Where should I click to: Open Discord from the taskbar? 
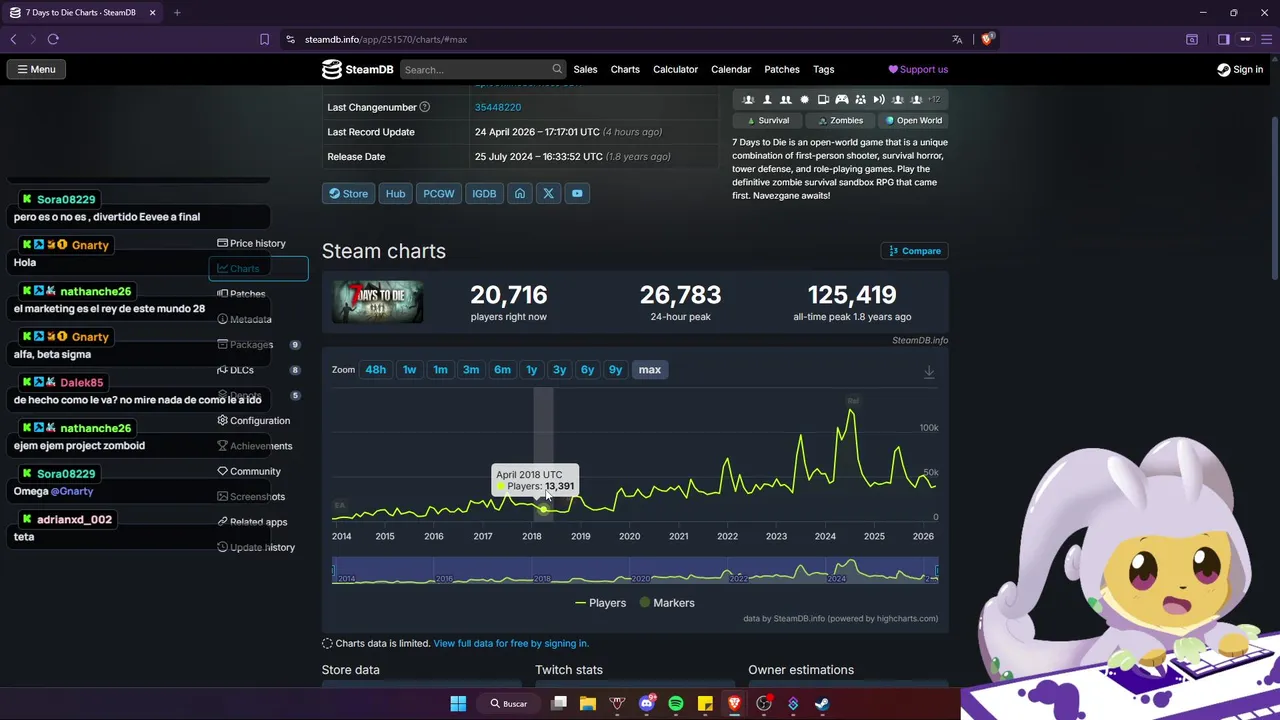coord(647,703)
